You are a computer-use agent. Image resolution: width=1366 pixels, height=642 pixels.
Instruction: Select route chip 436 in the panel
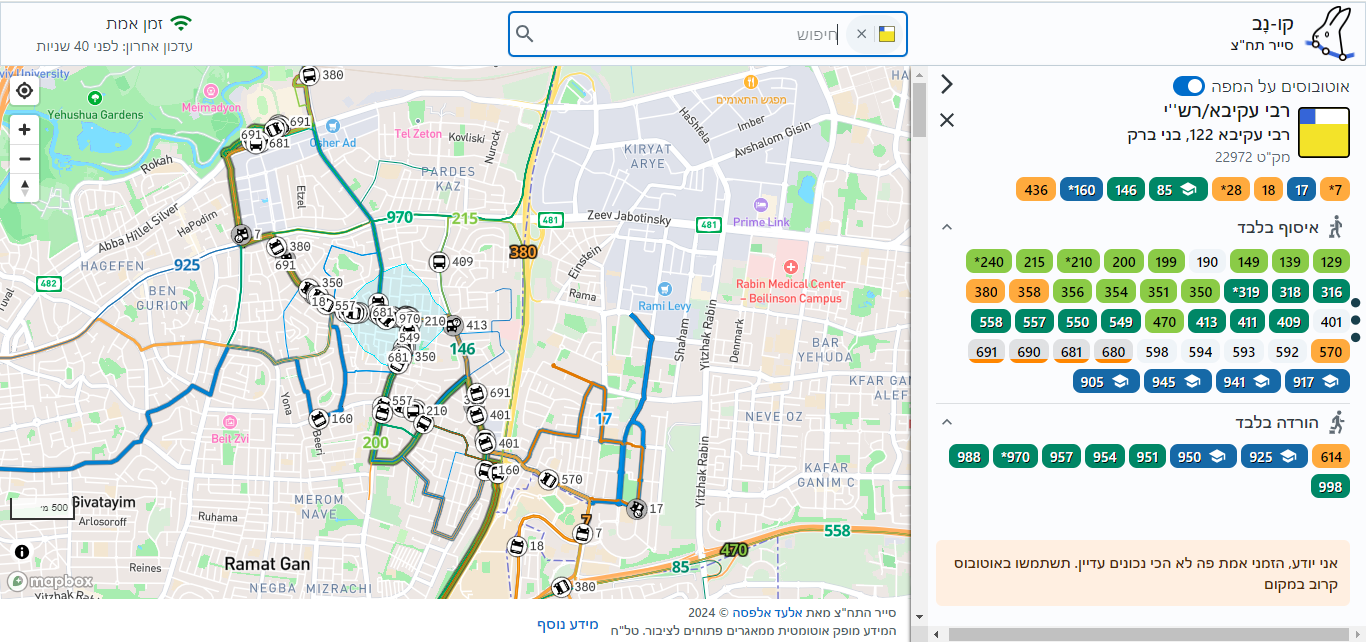(1037, 189)
